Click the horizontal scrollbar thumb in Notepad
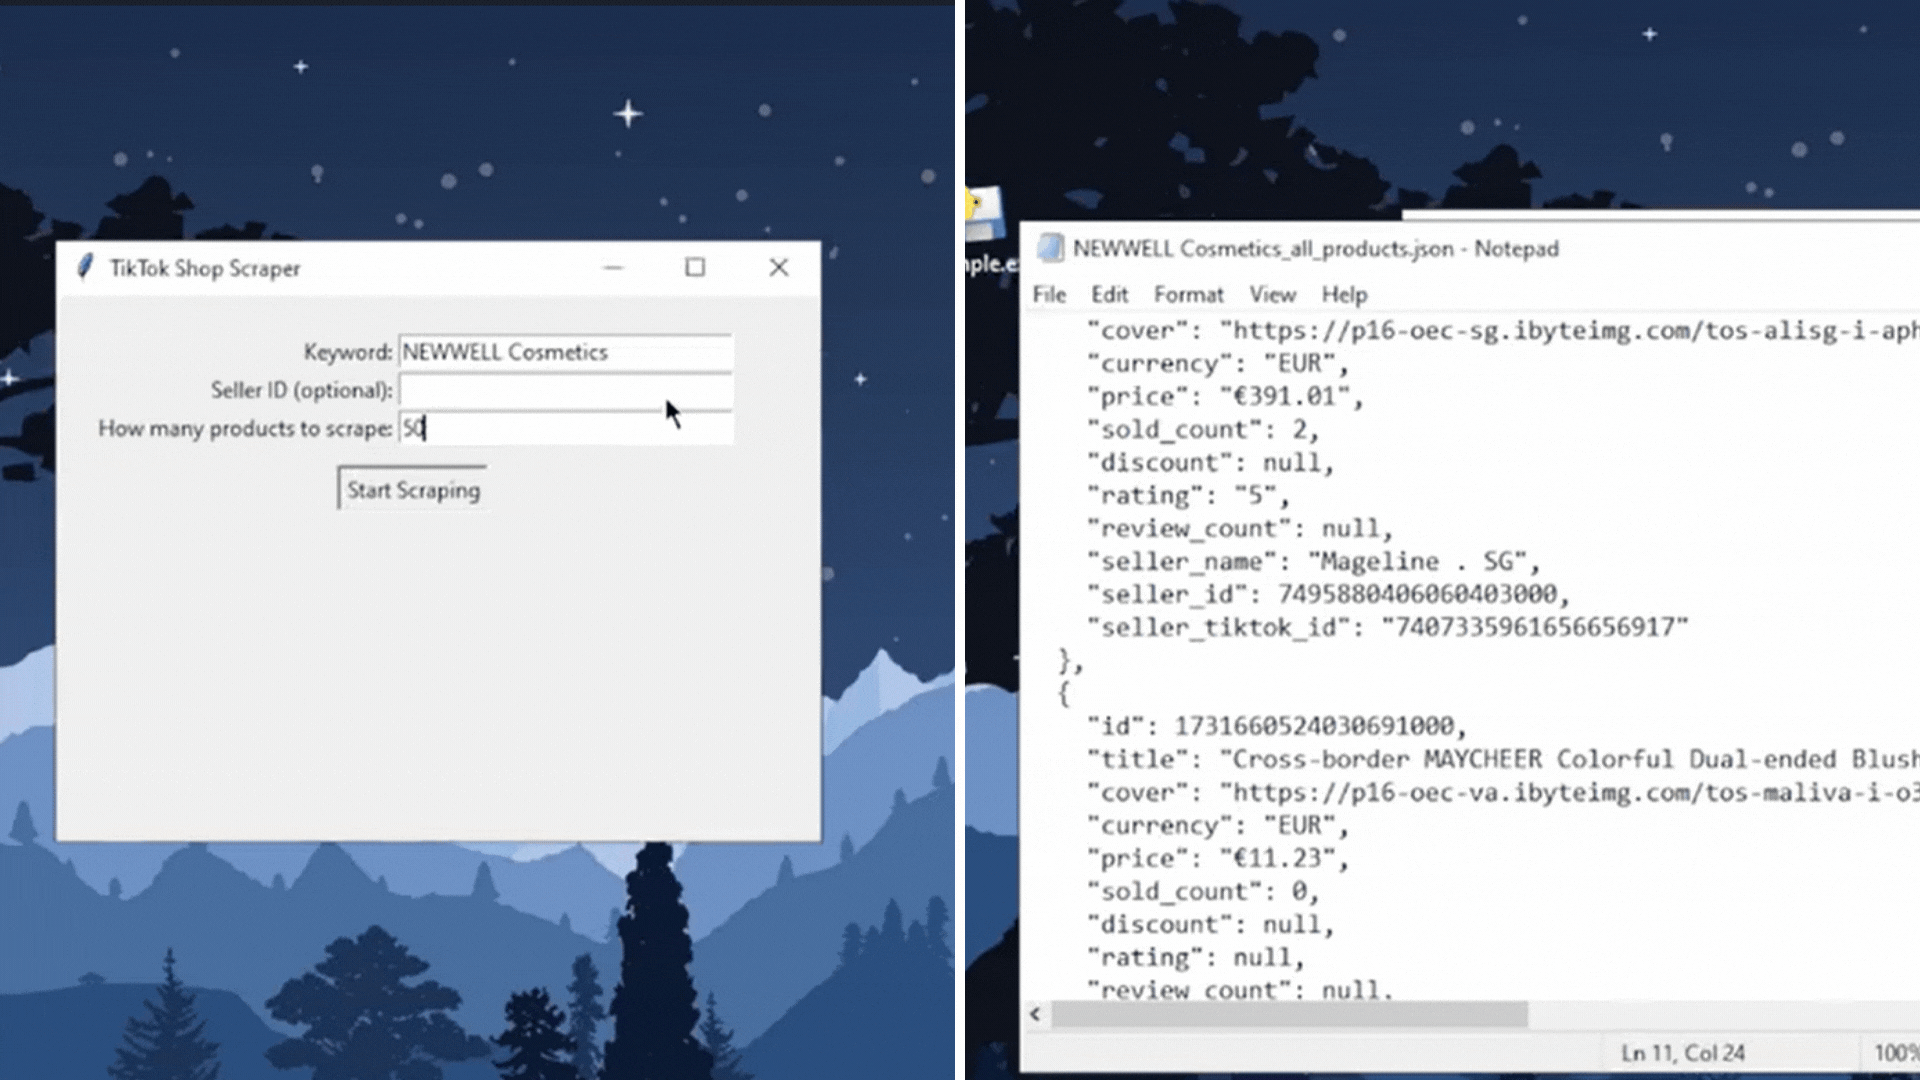The width and height of the screenshot is (1920, 1080). click(1290, 1015)
